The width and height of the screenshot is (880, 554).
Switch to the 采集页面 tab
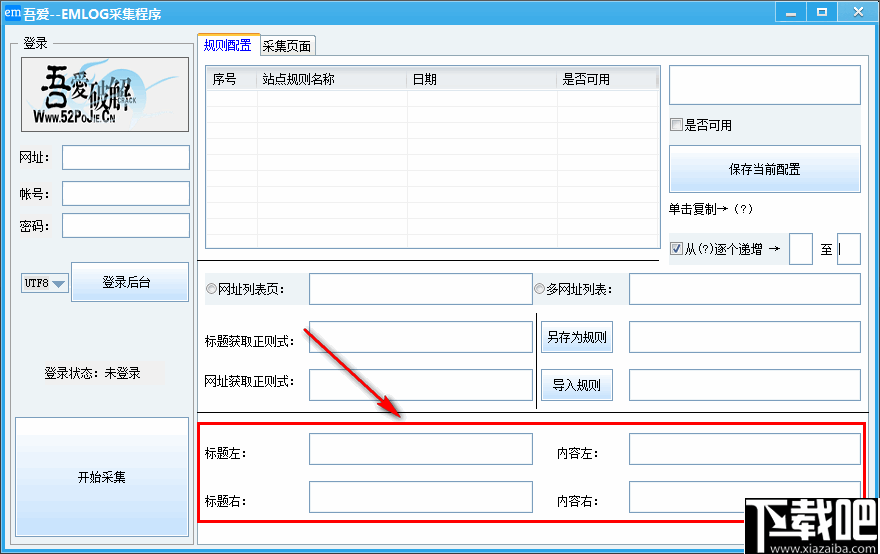point(287,46)
